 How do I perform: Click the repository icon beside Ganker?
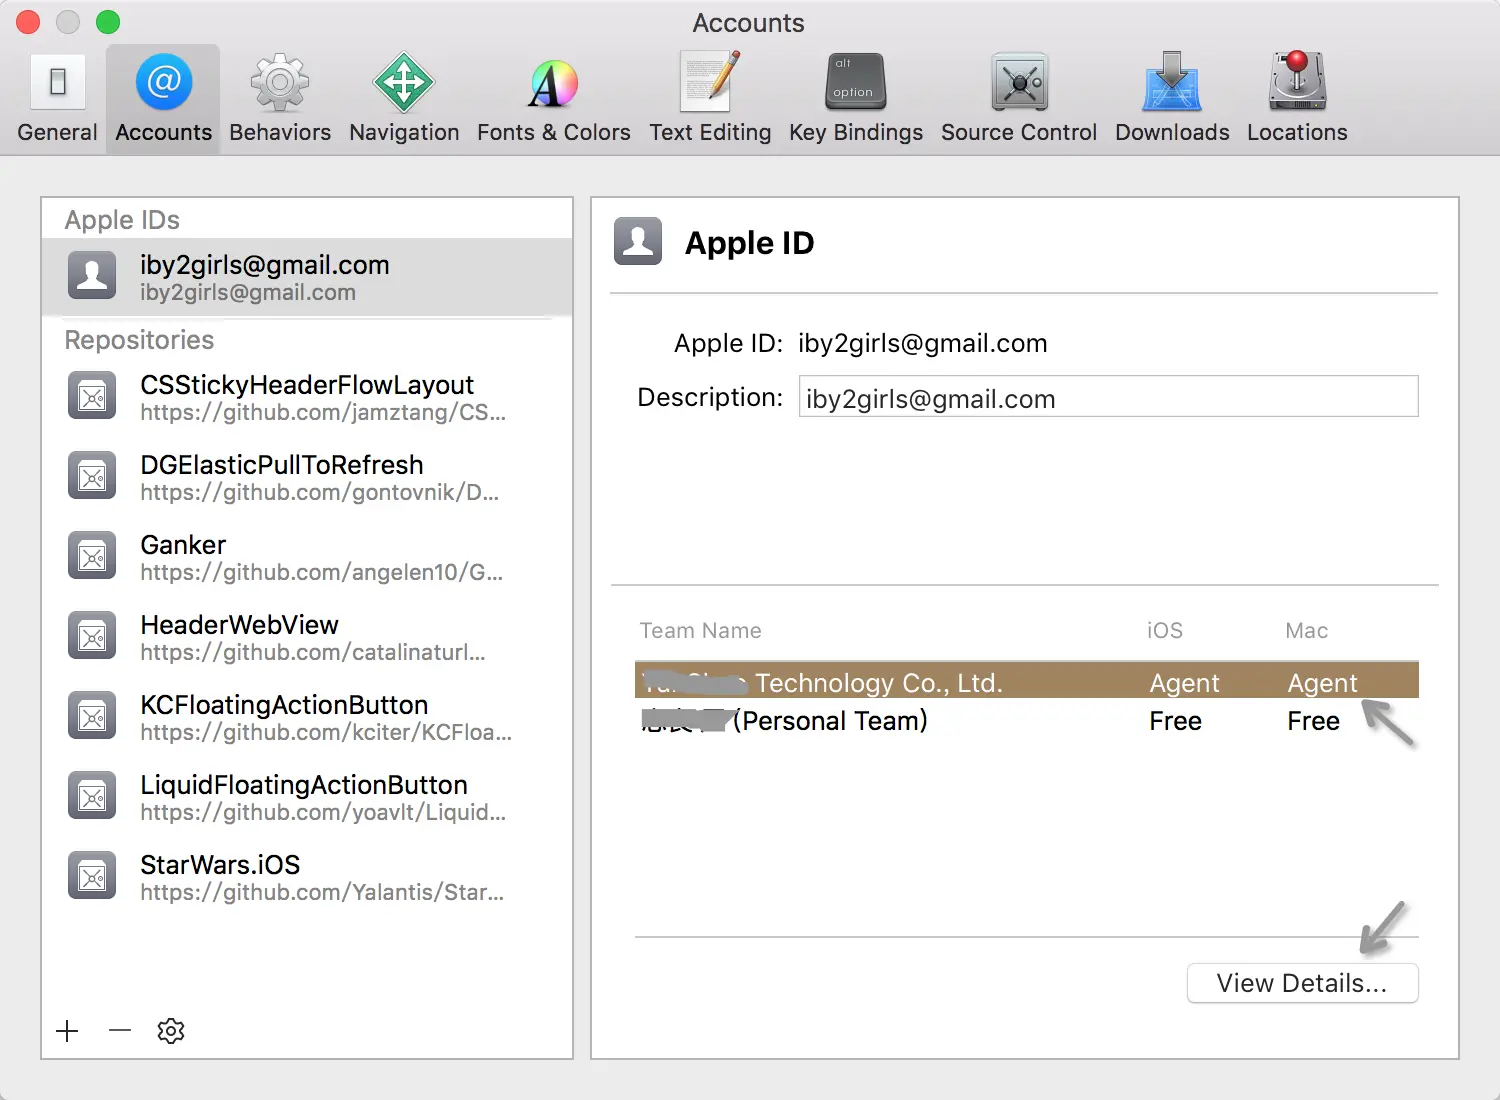click(x=92, y=556)
